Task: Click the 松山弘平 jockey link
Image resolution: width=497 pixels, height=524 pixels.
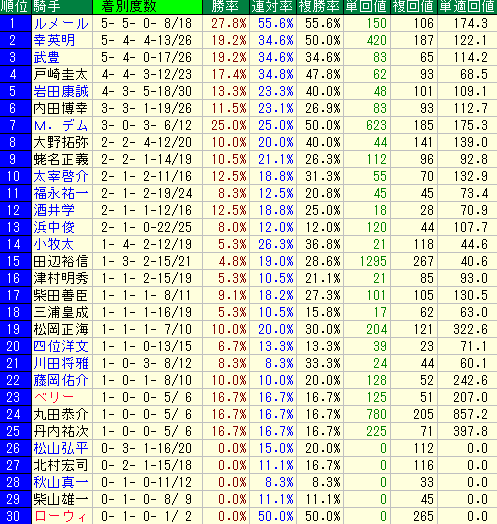Action: [x=61, y=448]
